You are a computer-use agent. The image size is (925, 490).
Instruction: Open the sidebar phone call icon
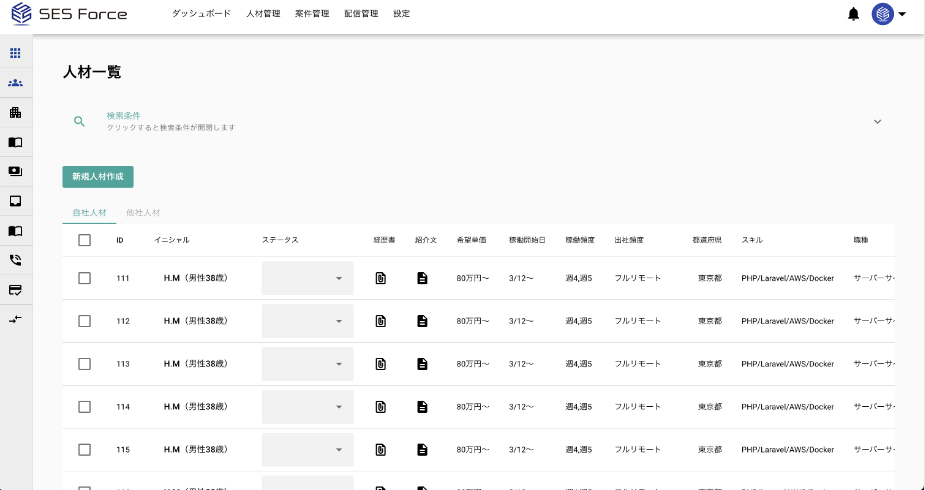click(16, 260)
